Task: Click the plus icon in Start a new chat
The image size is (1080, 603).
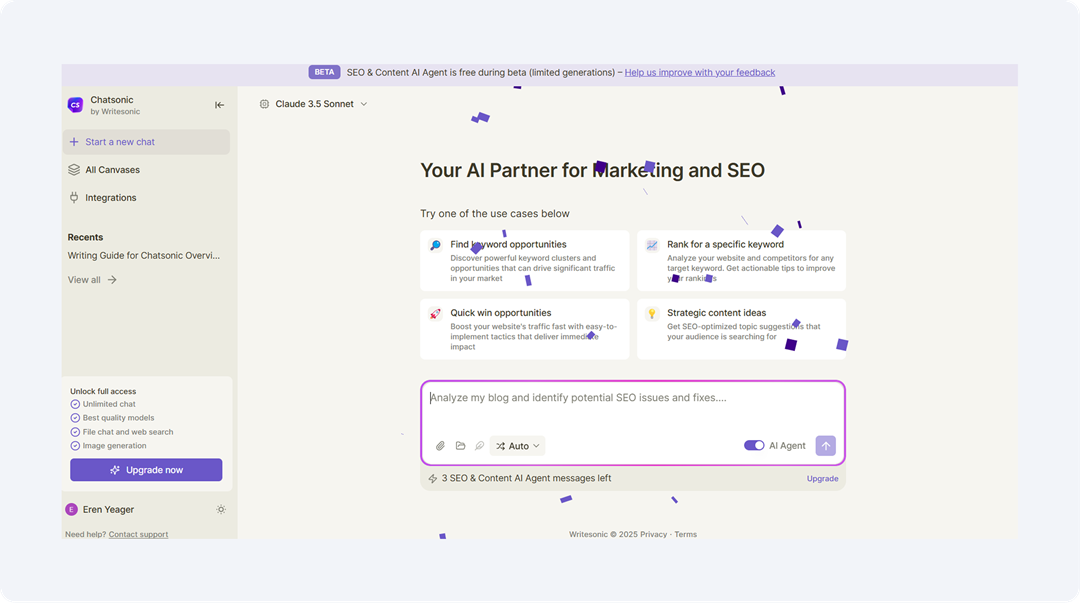Action: 74,142
